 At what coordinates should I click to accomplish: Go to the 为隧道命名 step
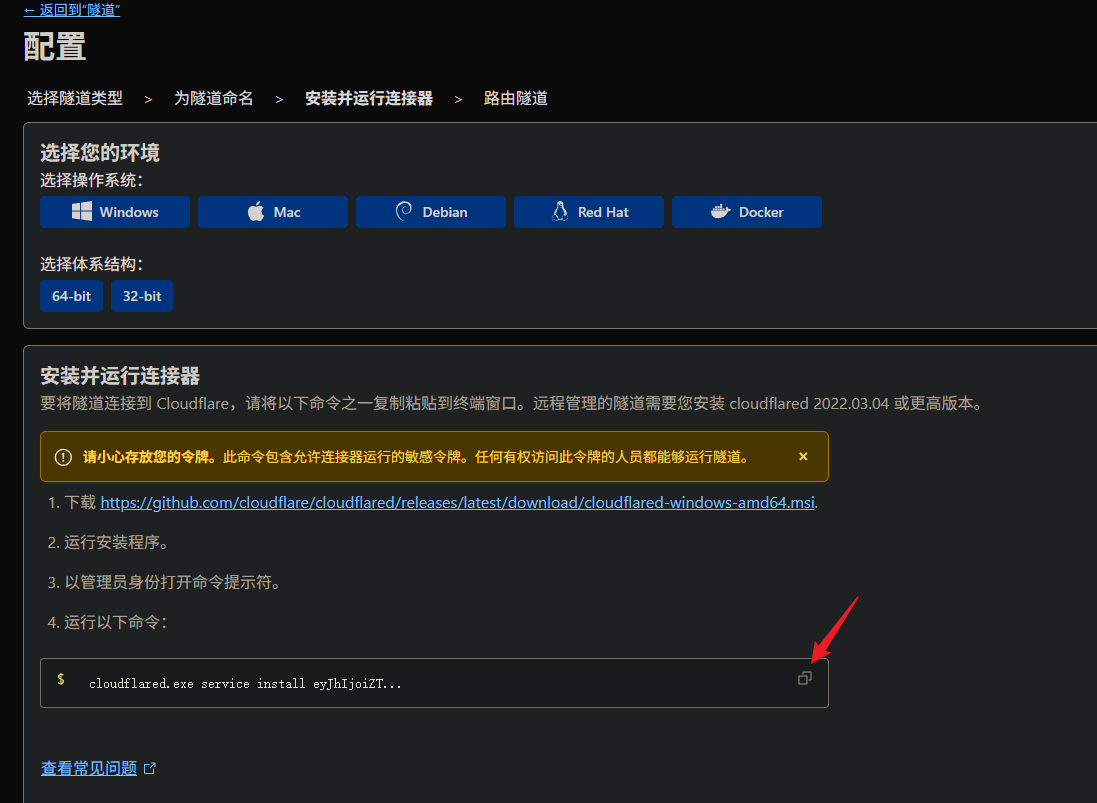[214, 98]
